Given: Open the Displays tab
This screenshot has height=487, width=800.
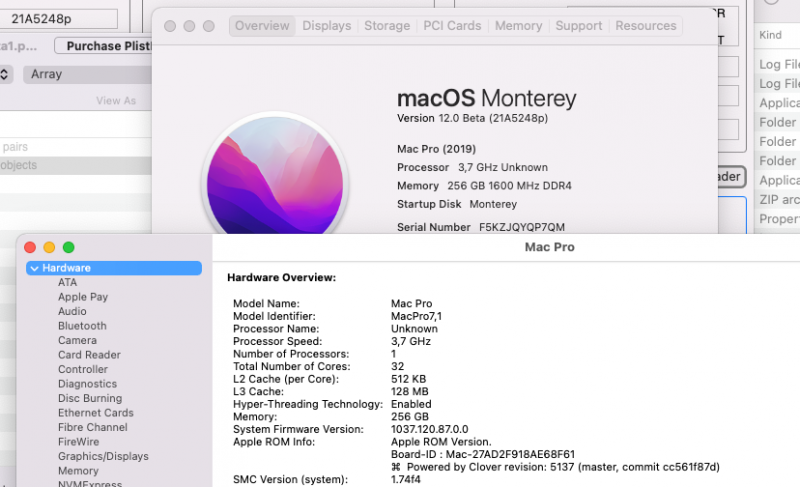Looking at the screenshot, I should pyautogui.click(x=327, y=25).
